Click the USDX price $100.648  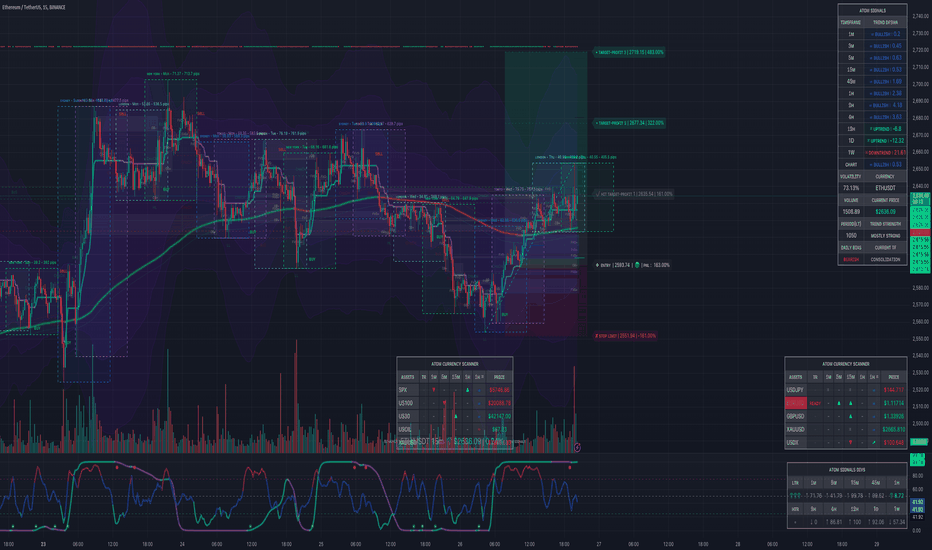pos(893,442)
